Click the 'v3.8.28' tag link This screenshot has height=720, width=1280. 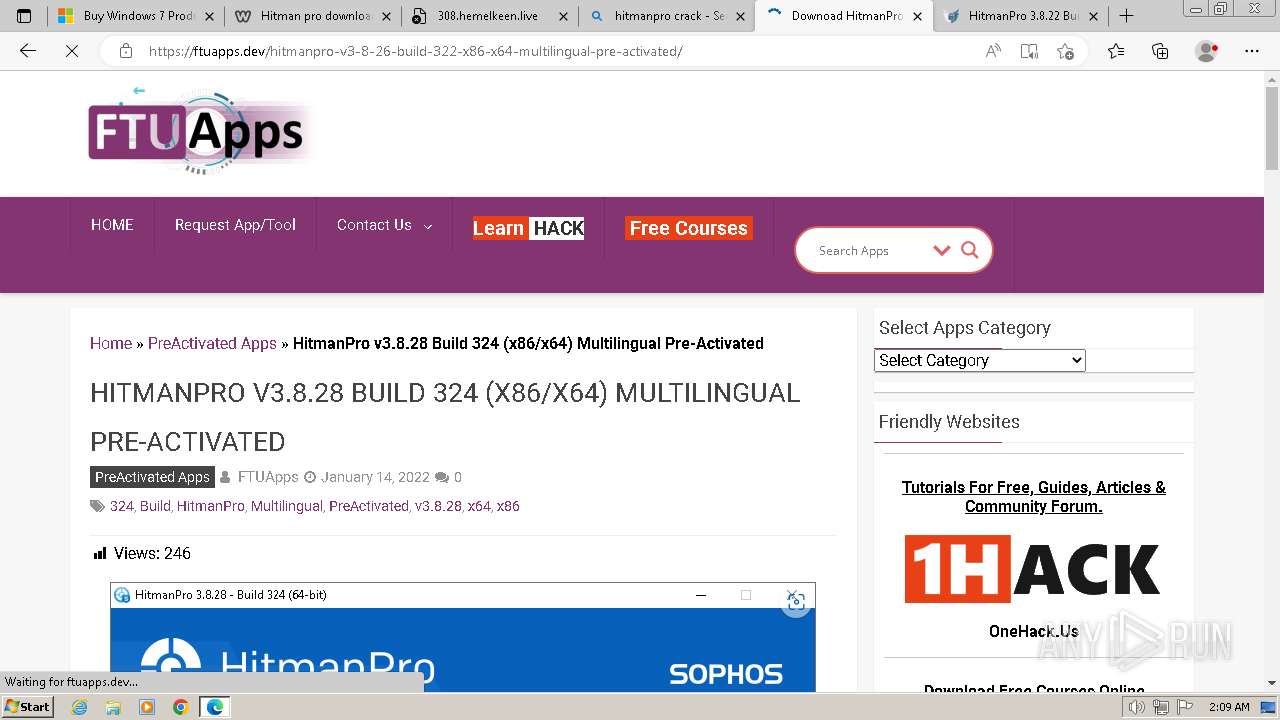point(438,506)
